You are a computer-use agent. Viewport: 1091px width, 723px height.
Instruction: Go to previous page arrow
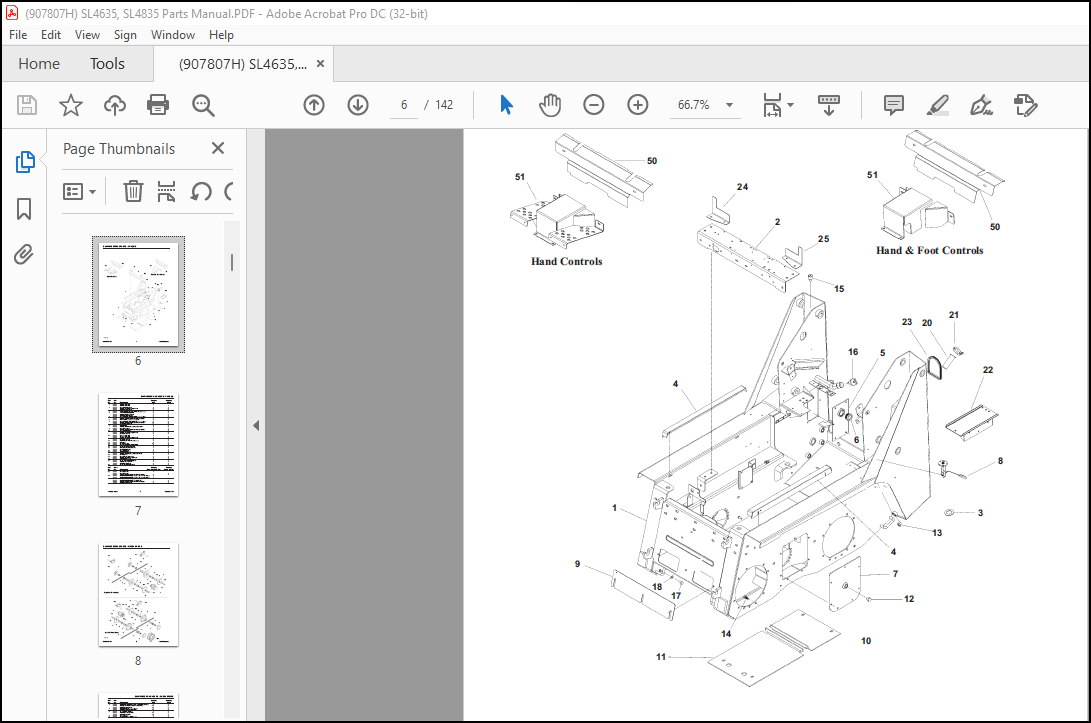[314, 105]
